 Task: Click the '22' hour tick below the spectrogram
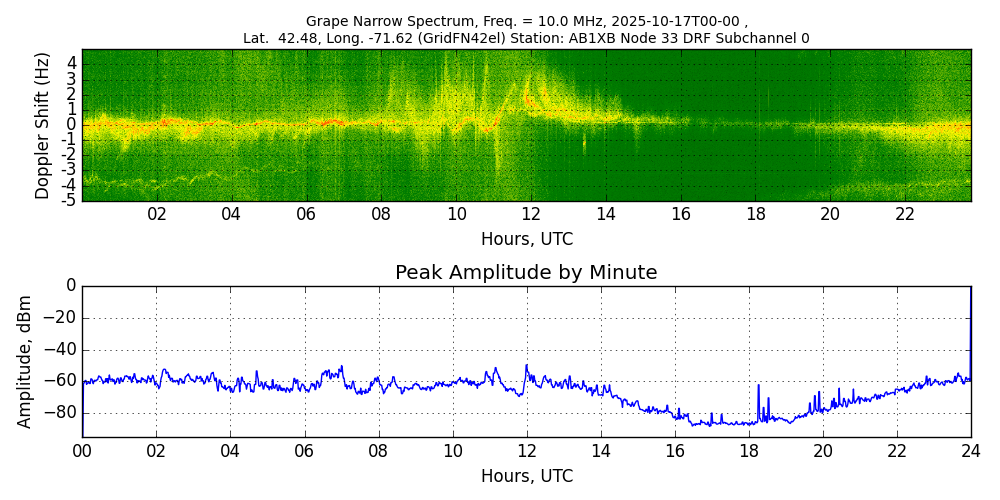905,214
